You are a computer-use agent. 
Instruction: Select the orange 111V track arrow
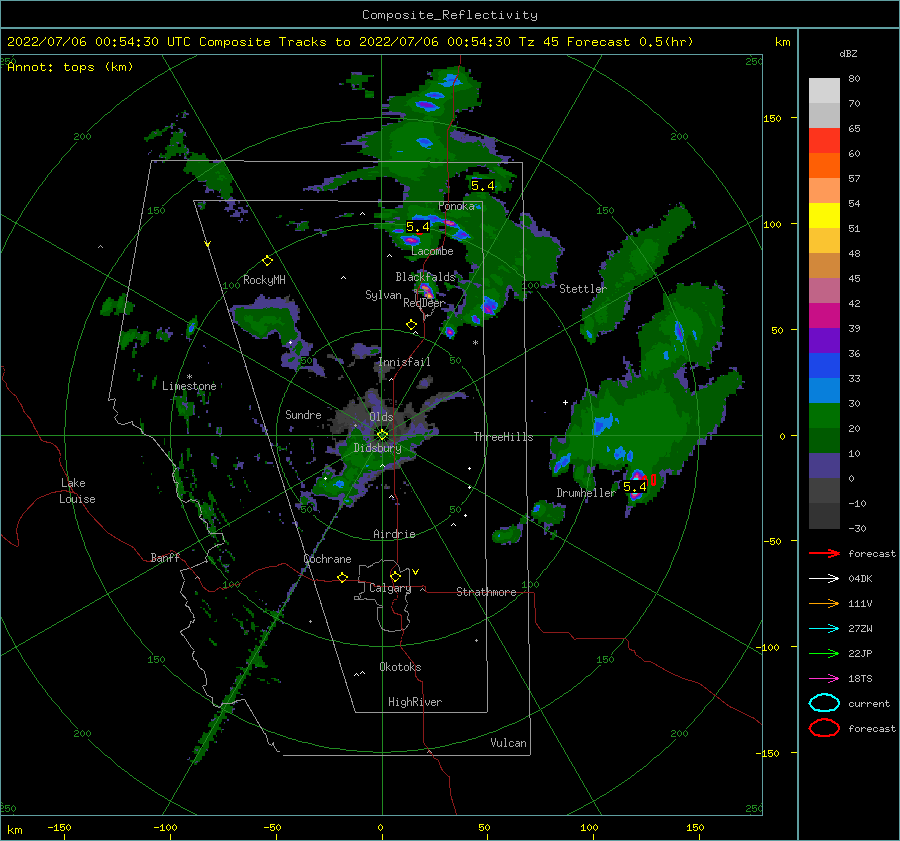824,603
